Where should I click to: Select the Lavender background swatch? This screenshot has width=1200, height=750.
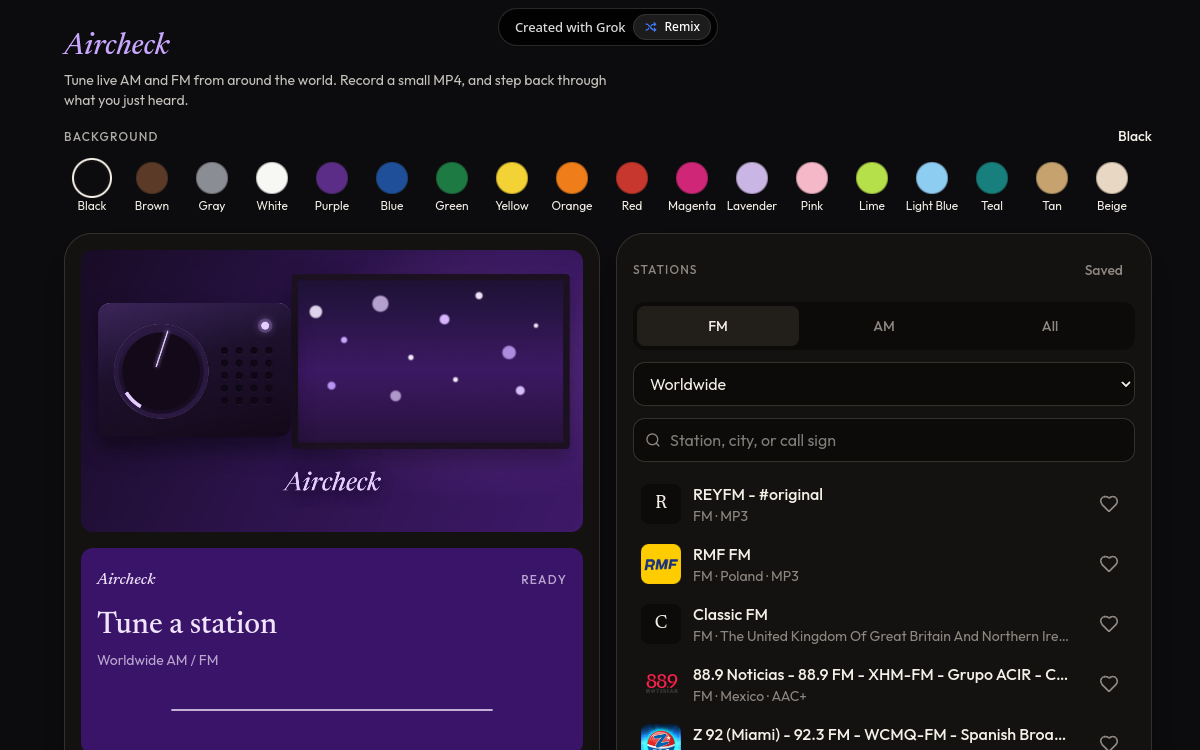pos(752,178)
